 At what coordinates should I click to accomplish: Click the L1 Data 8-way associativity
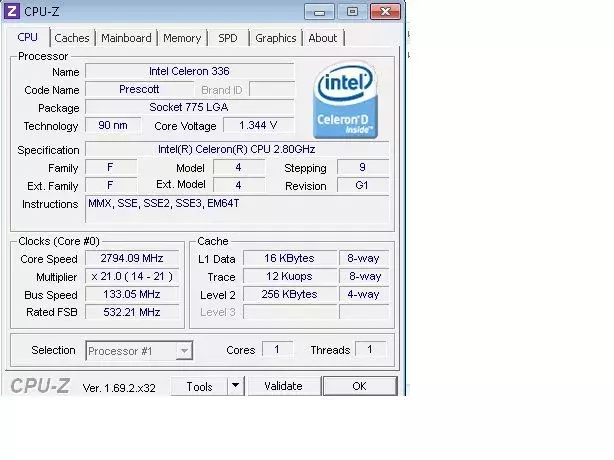364,258
